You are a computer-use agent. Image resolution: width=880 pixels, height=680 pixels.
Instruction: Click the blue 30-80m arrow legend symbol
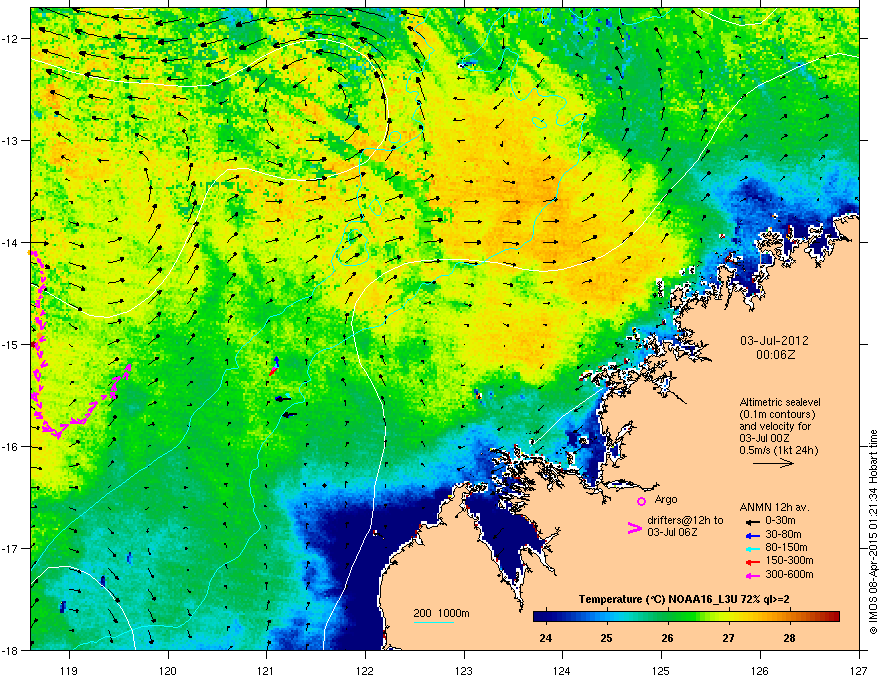pos(753,536)
